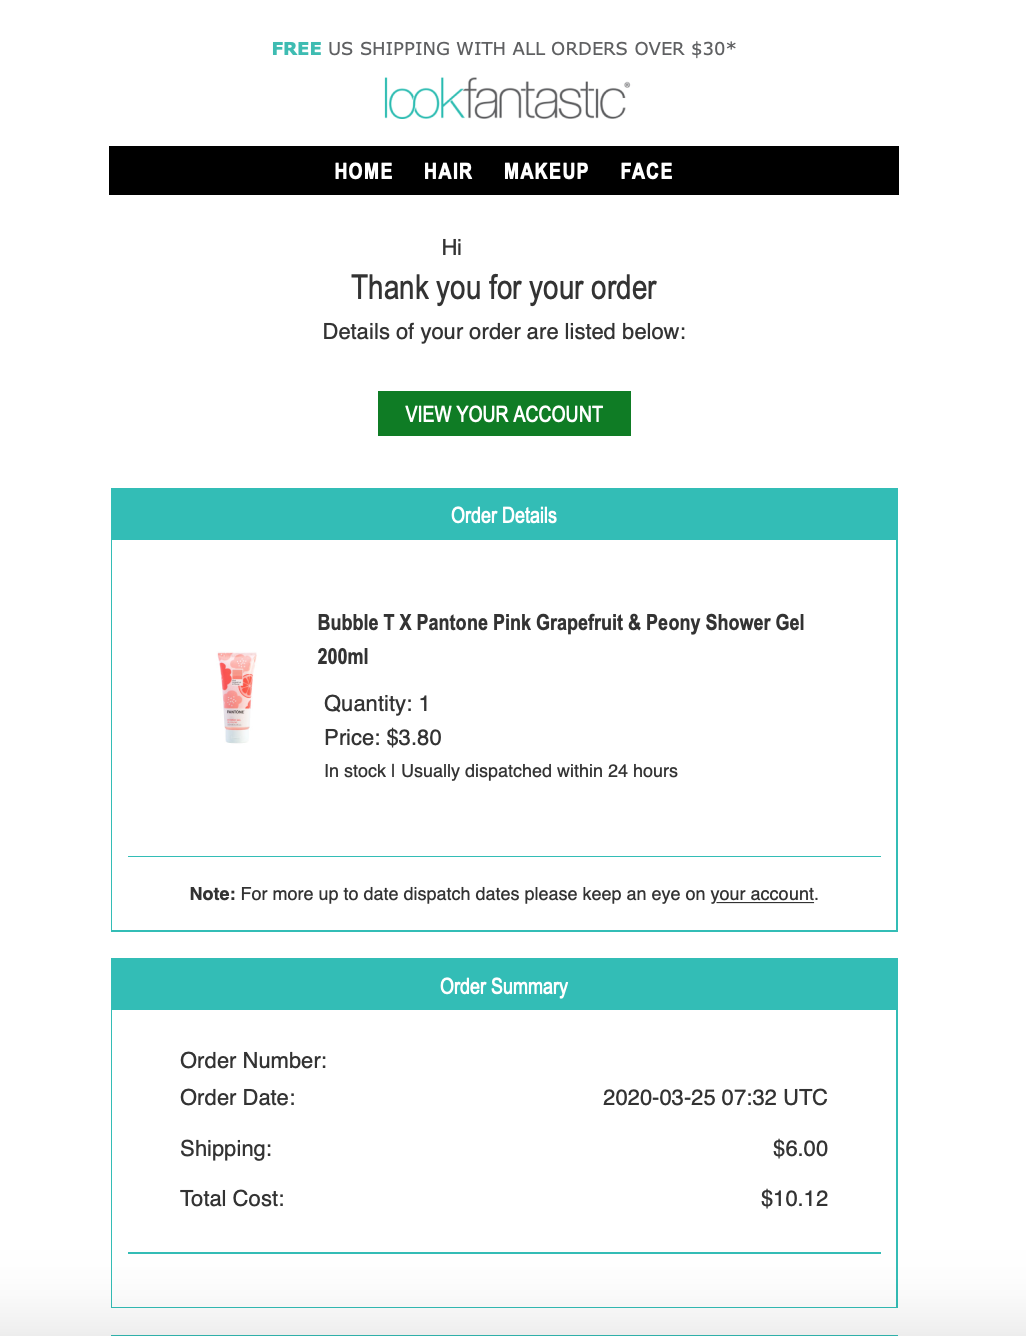Screen dimensions: 1026x1336
Task: Click the Order Summary header
Action: pyautogui.click(x=504, y=986)
